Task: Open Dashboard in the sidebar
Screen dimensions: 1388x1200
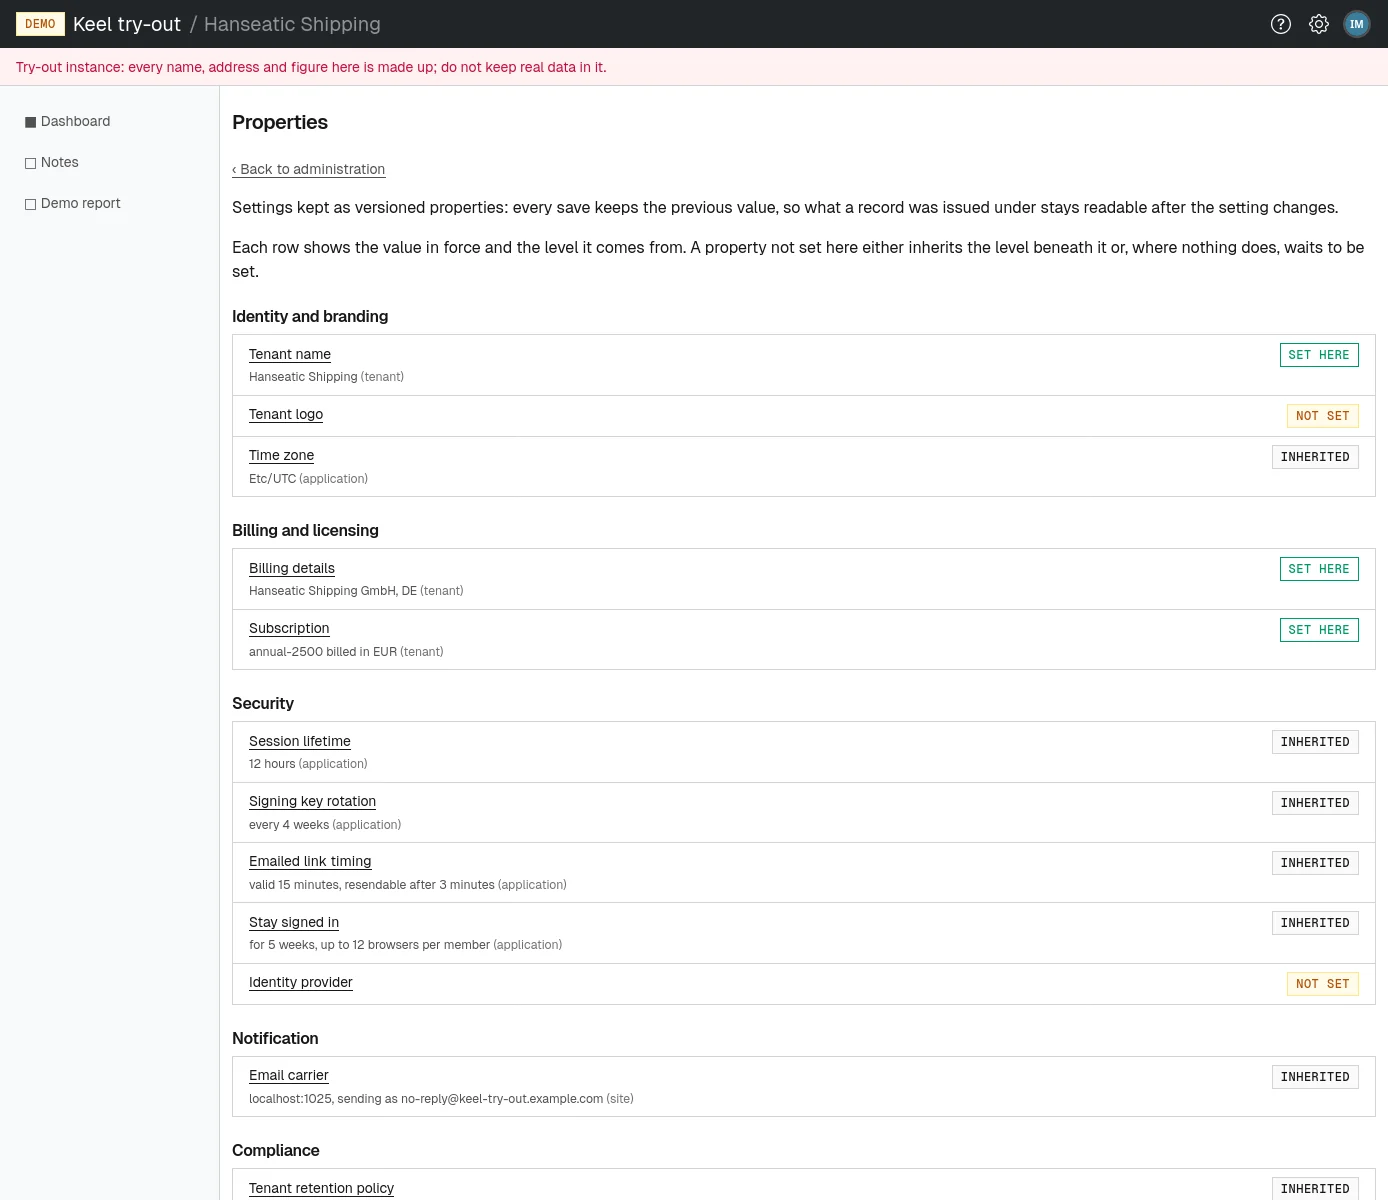Action: click(x=68, y=121)
